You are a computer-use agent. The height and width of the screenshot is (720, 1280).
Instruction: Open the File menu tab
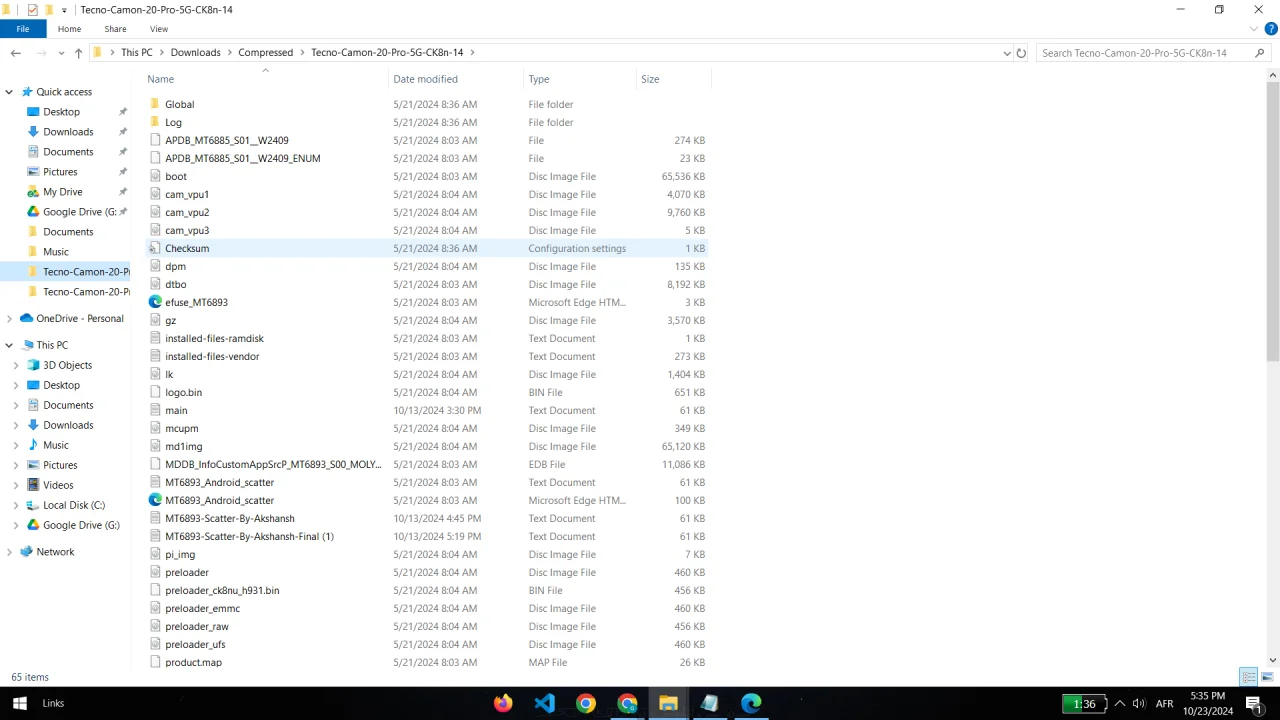pos(22,29)
